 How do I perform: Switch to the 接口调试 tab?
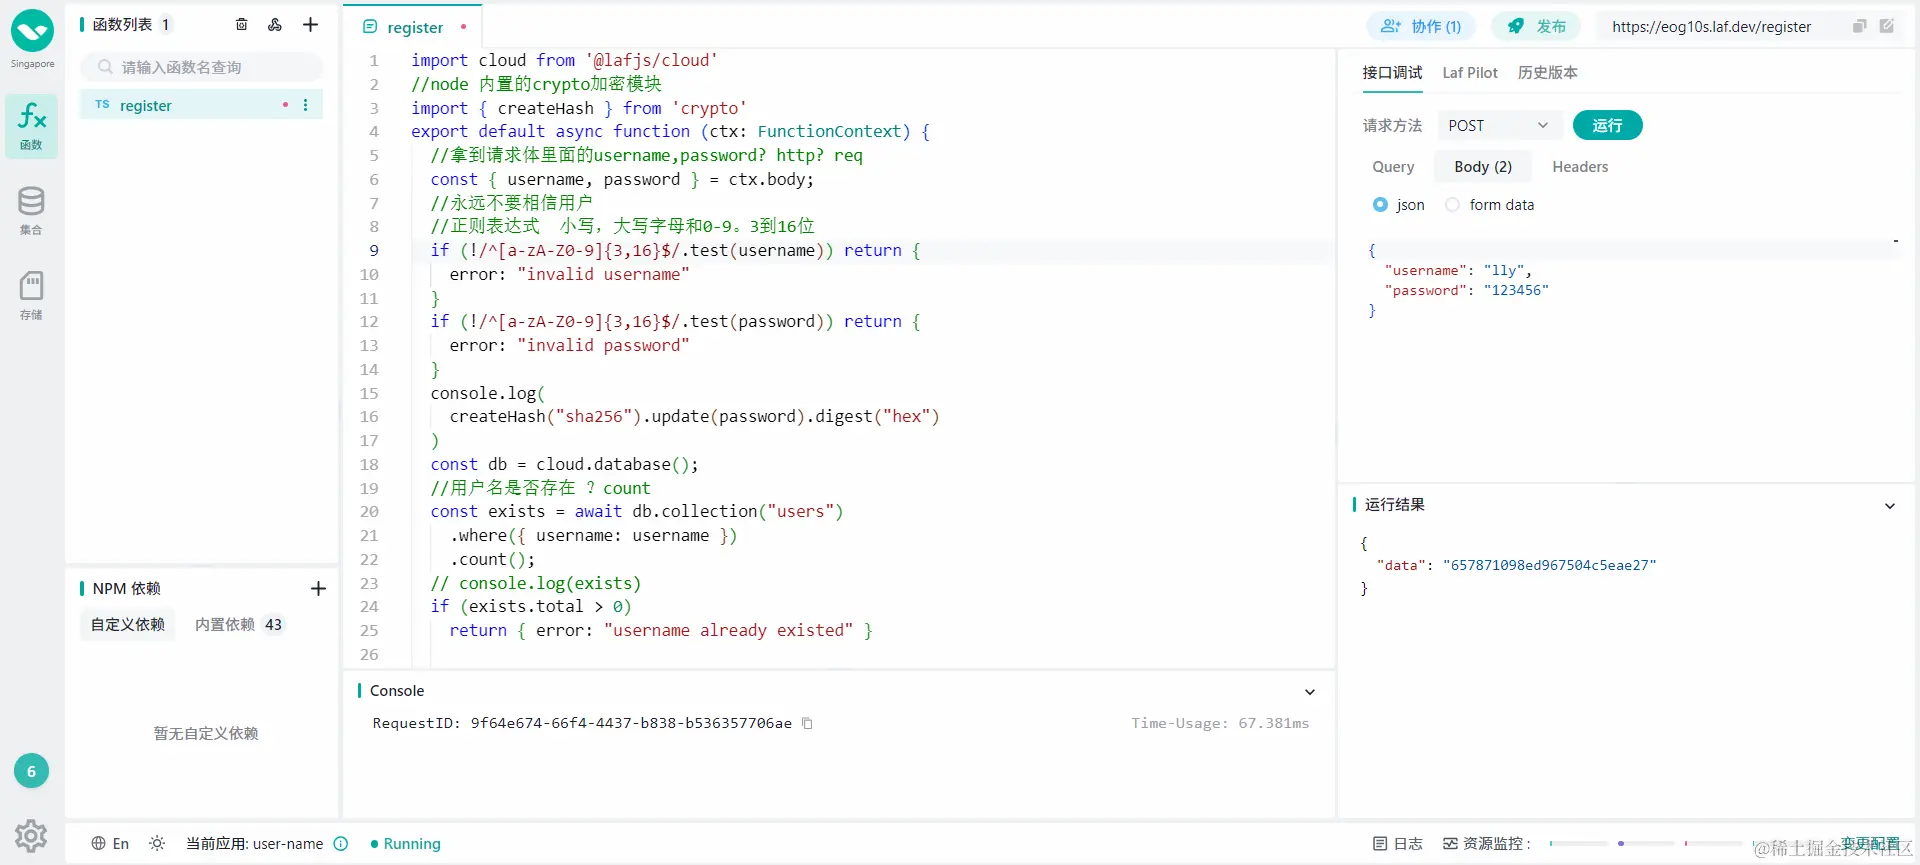tap(1392, 72)
